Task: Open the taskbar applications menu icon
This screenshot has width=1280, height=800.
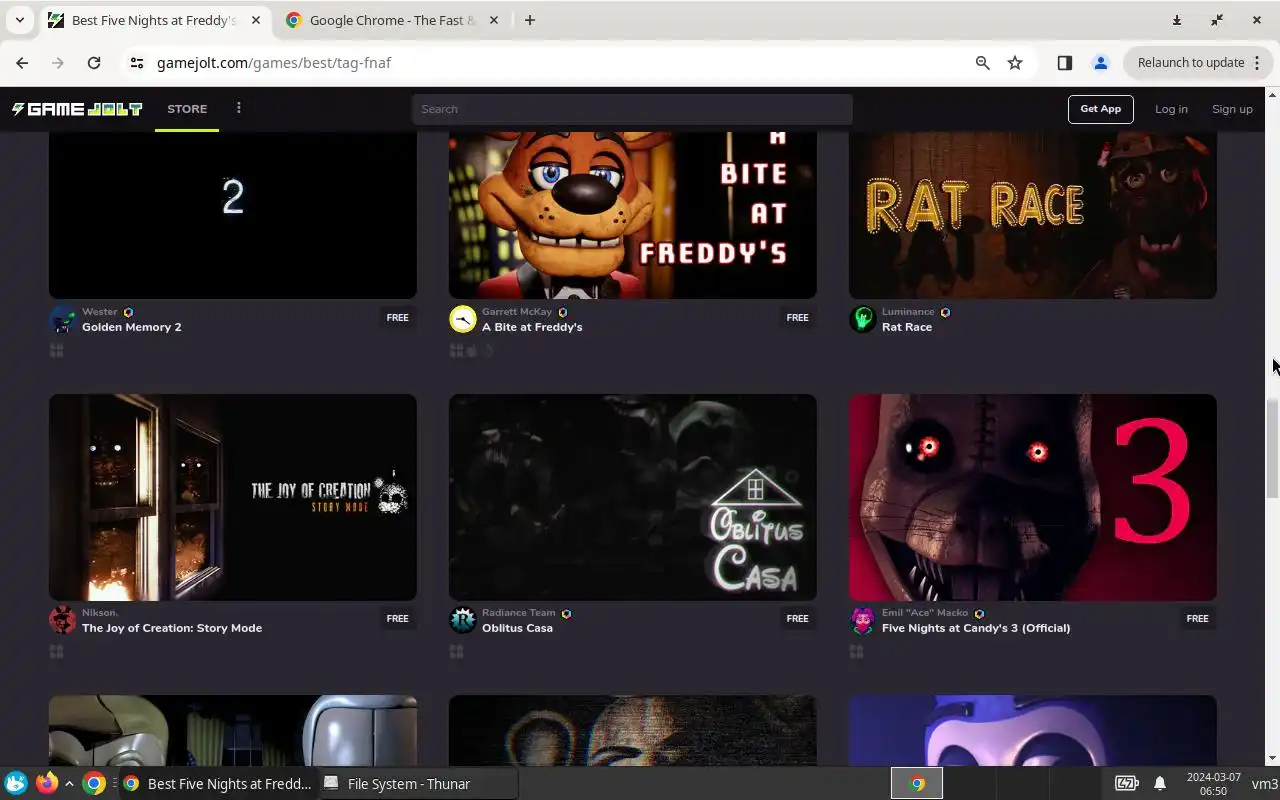Action: (16, 783)
